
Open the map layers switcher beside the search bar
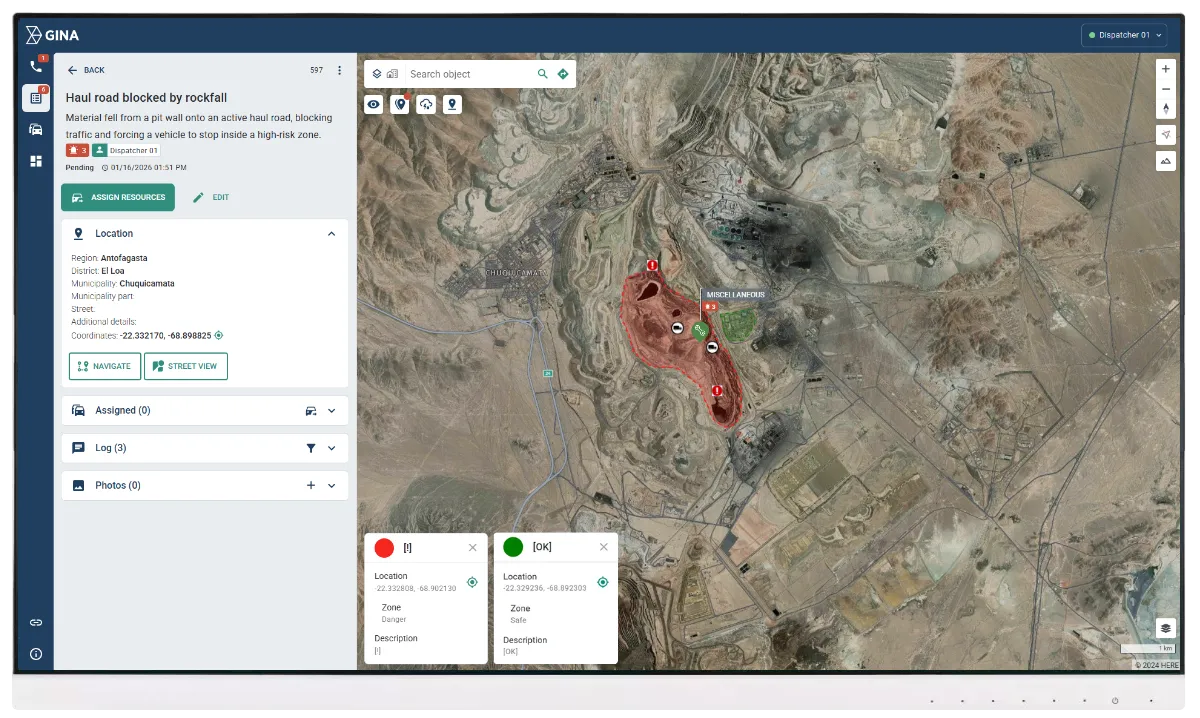[376, 72]
